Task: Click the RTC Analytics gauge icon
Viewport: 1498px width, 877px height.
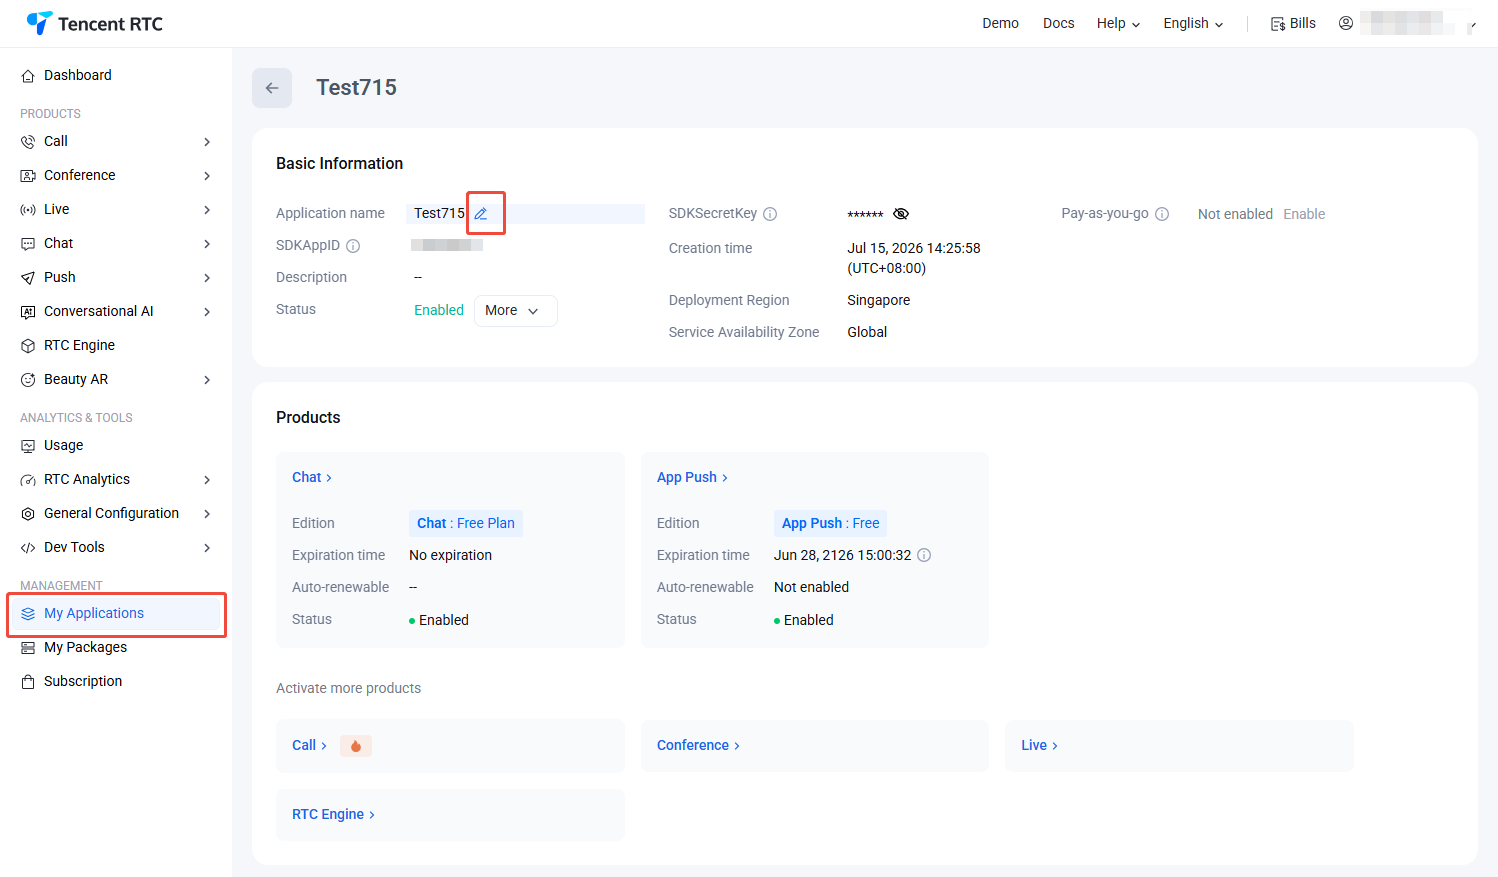Action: tap(28, 480)
